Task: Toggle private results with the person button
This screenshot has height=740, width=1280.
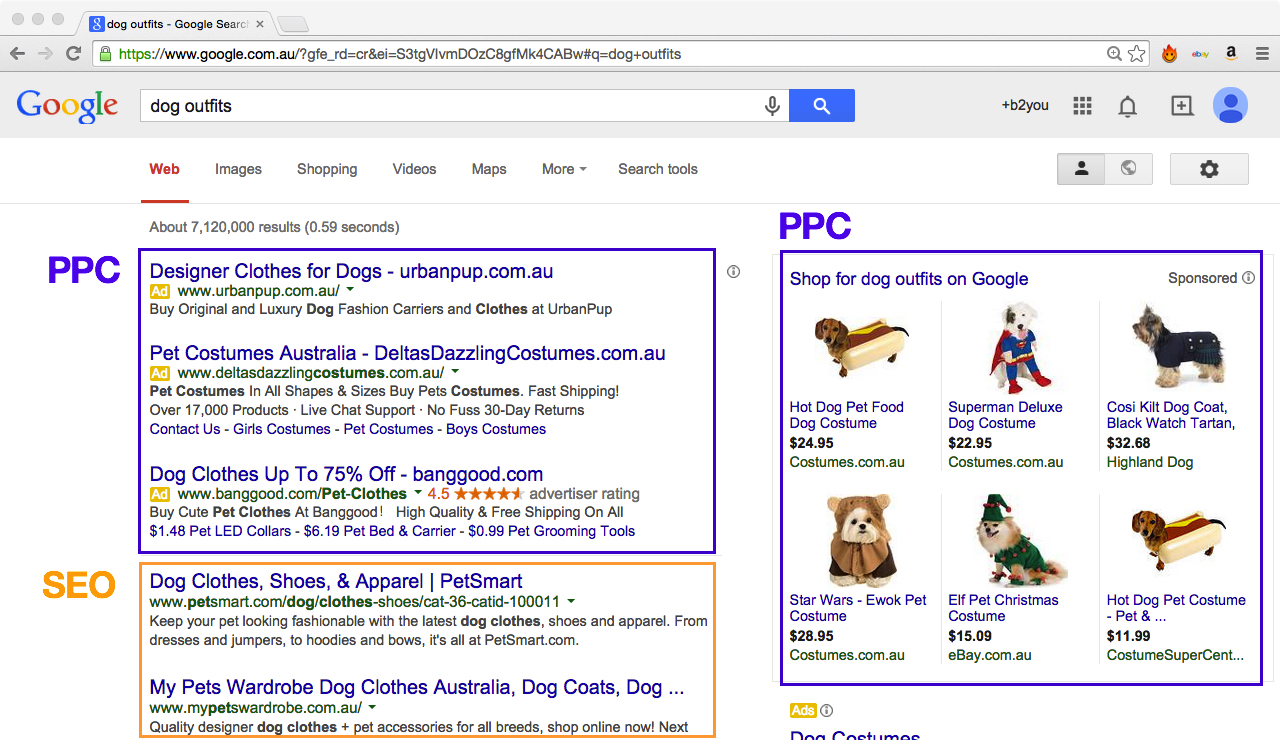Action: [1081, 169]
